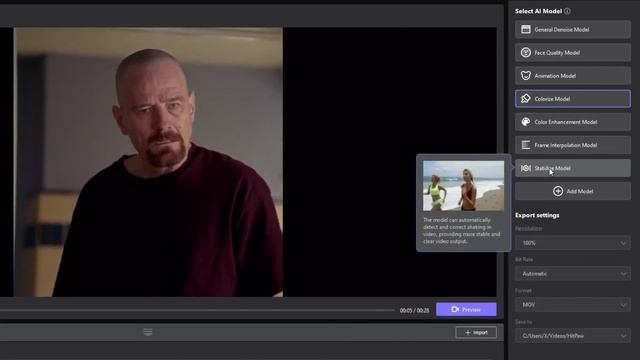Click the plus icon in Add Model
Image resolution: width=640 pixels, height=360 pixels.
558,191
